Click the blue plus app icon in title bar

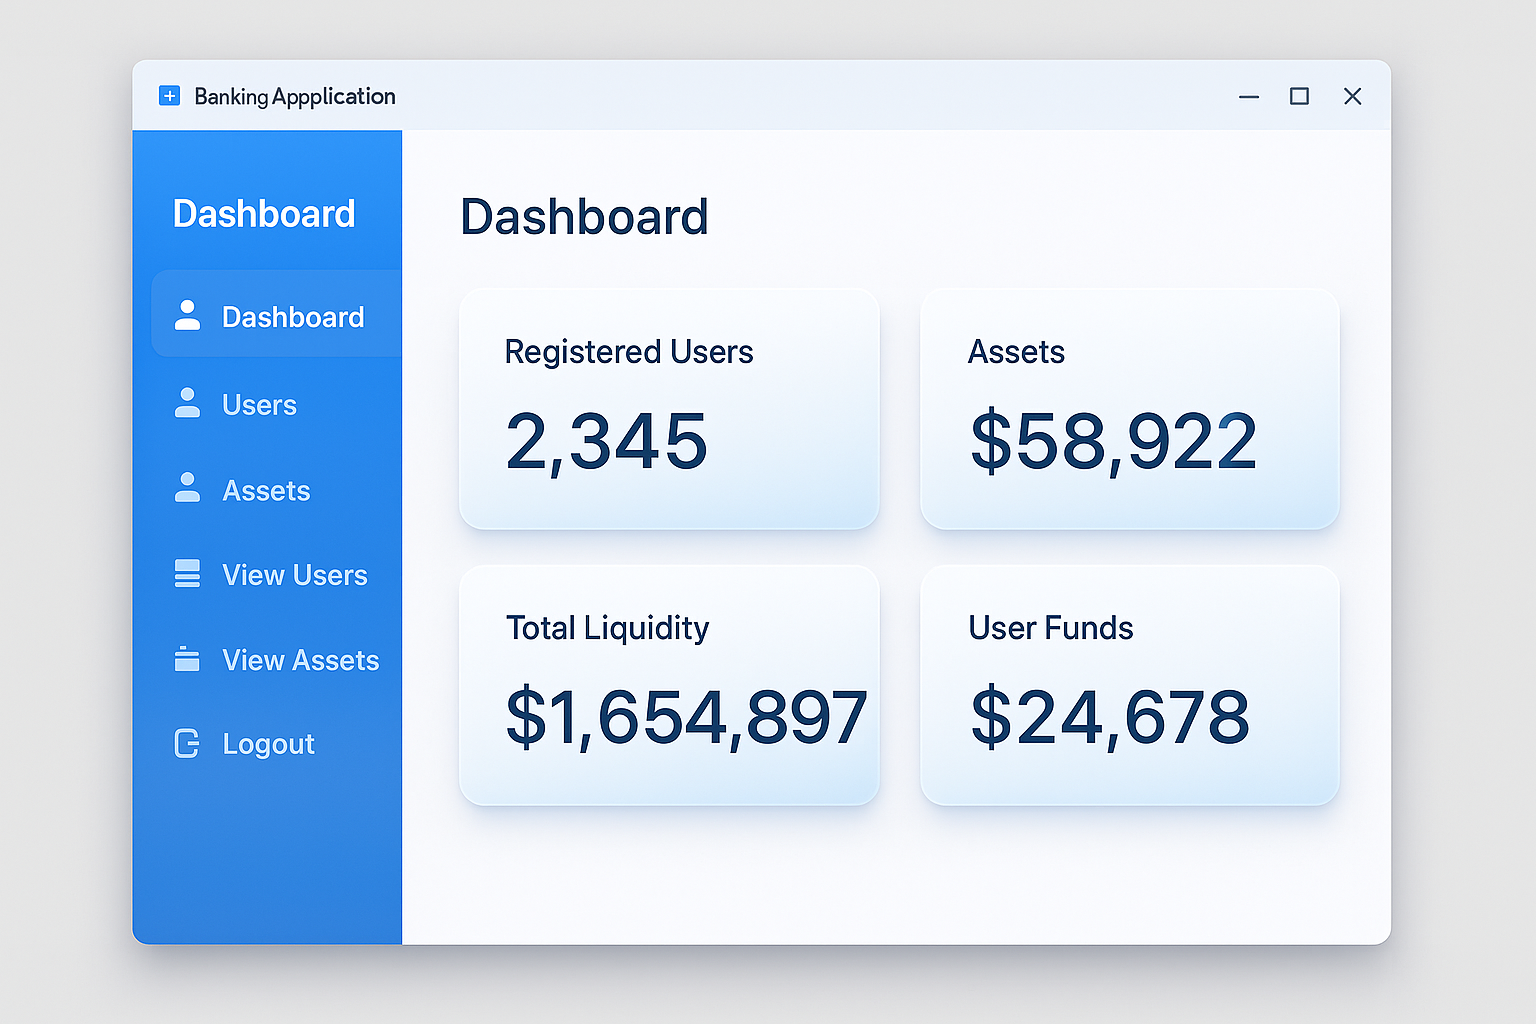pos(170,96)
